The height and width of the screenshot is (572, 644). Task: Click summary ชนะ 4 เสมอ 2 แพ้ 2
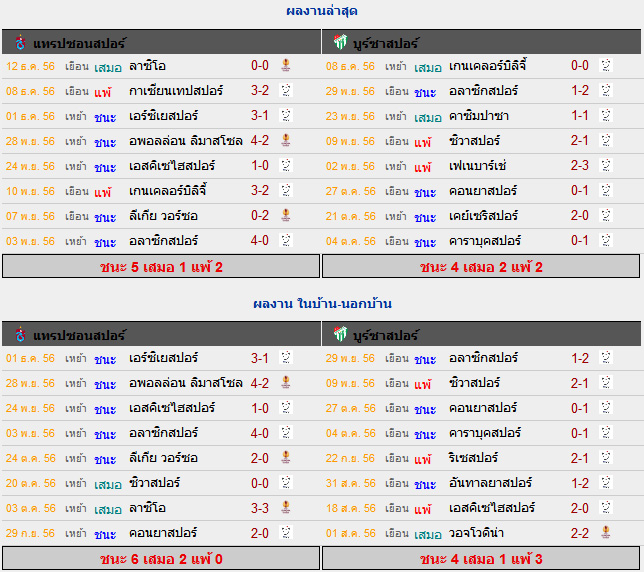[481, 266]
